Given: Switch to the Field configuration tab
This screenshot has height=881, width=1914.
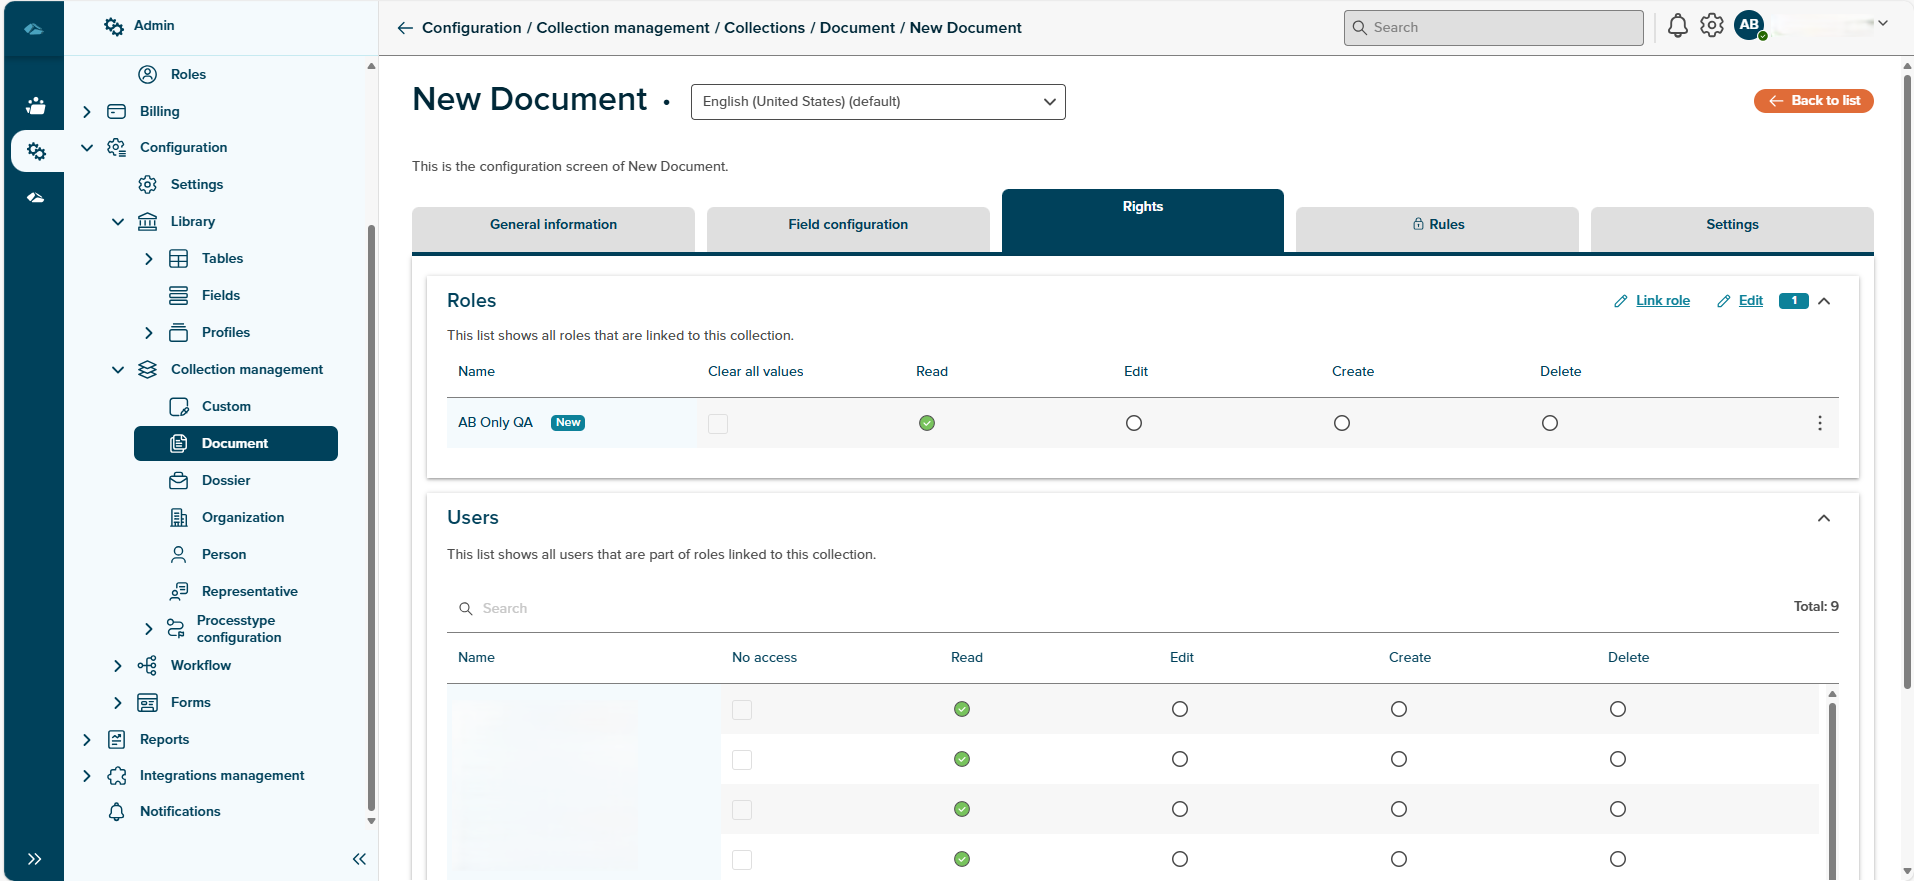Looking at the screenshot, I should 847,225.
